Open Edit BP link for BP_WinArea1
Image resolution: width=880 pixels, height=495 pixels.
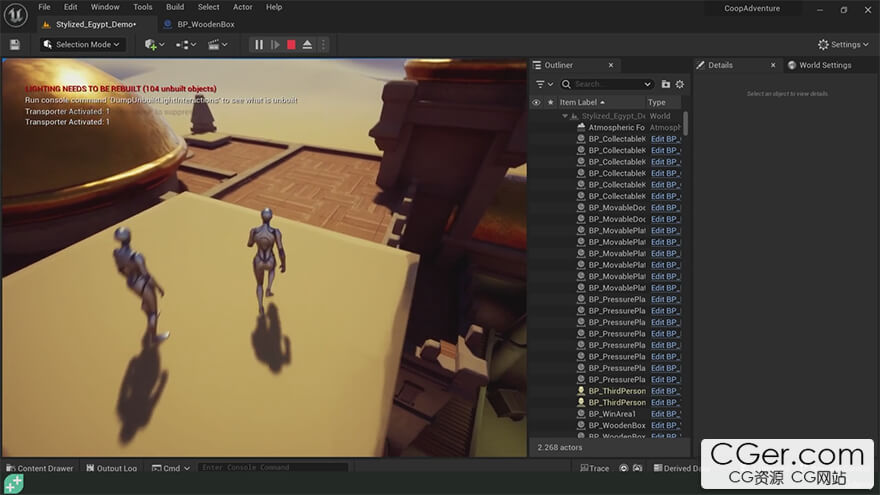coord(666,414)
